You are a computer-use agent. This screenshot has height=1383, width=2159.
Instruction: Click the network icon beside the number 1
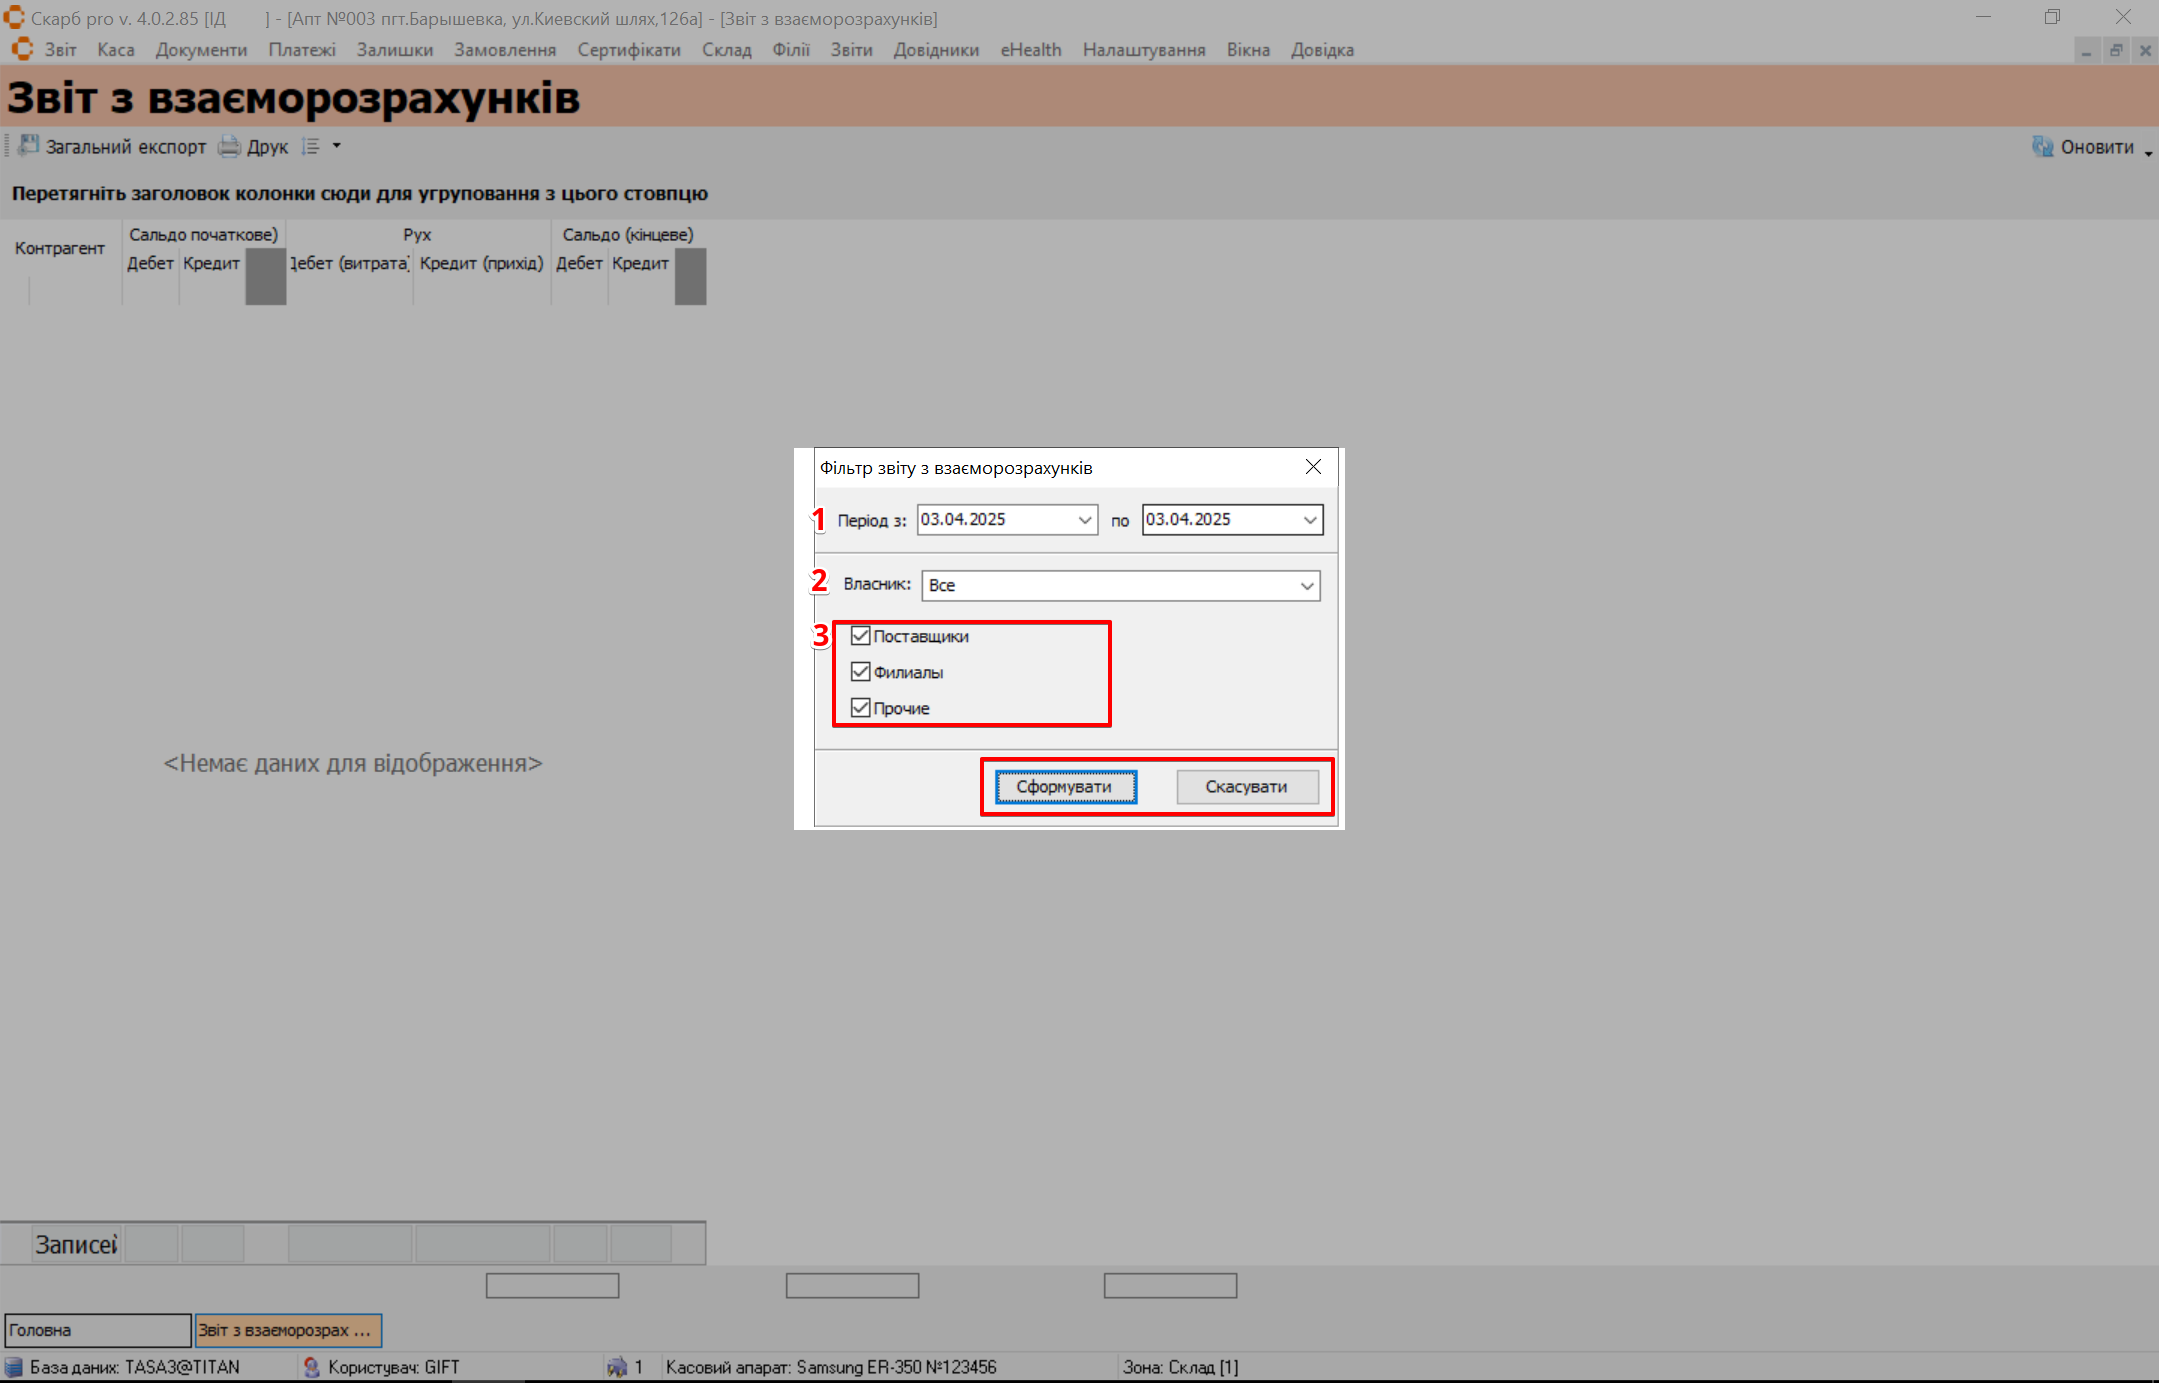pyautogui.click(x=617, y=1367)
